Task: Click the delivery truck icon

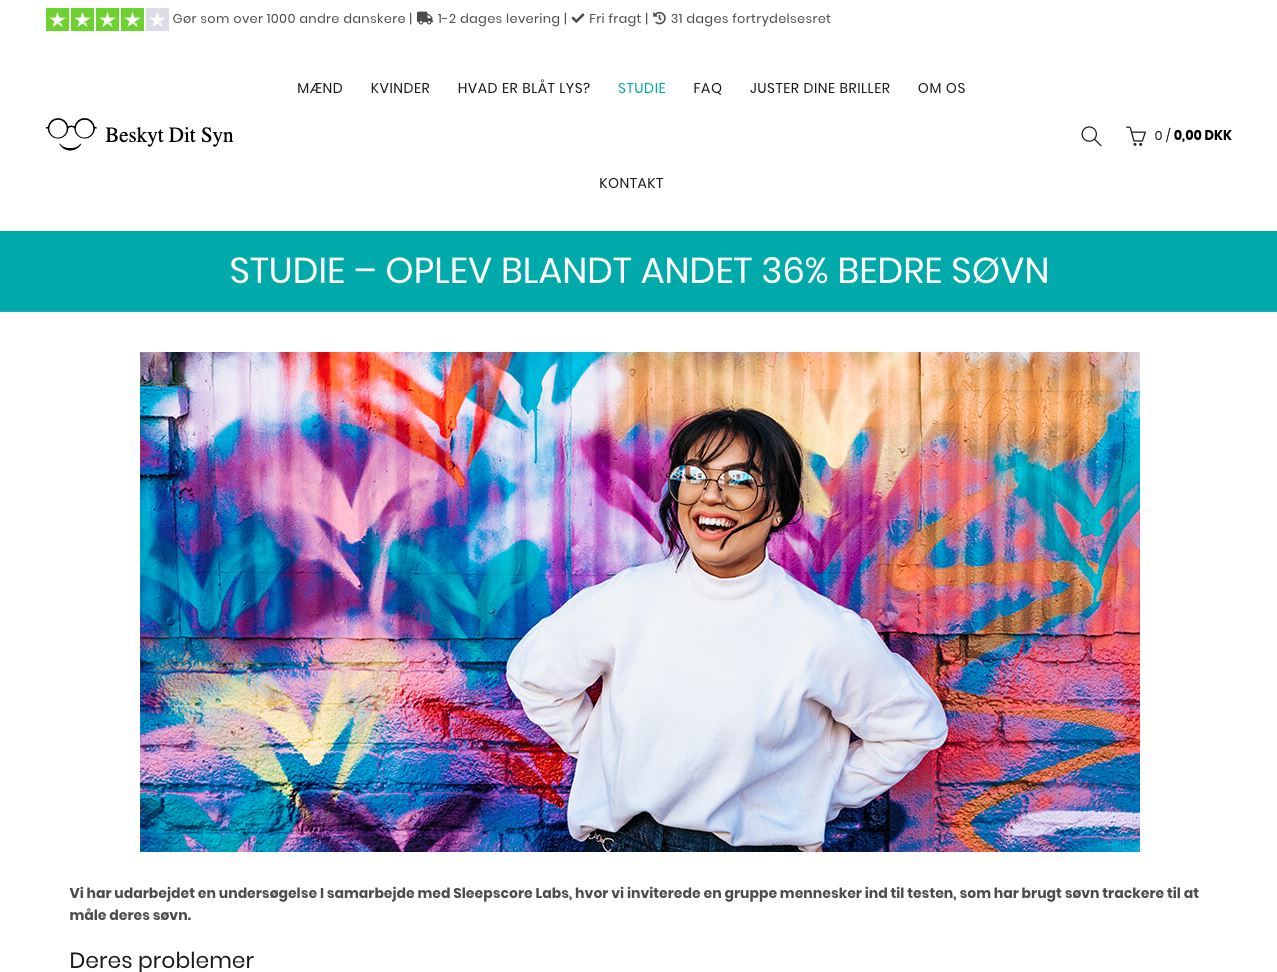Action: 424,18
